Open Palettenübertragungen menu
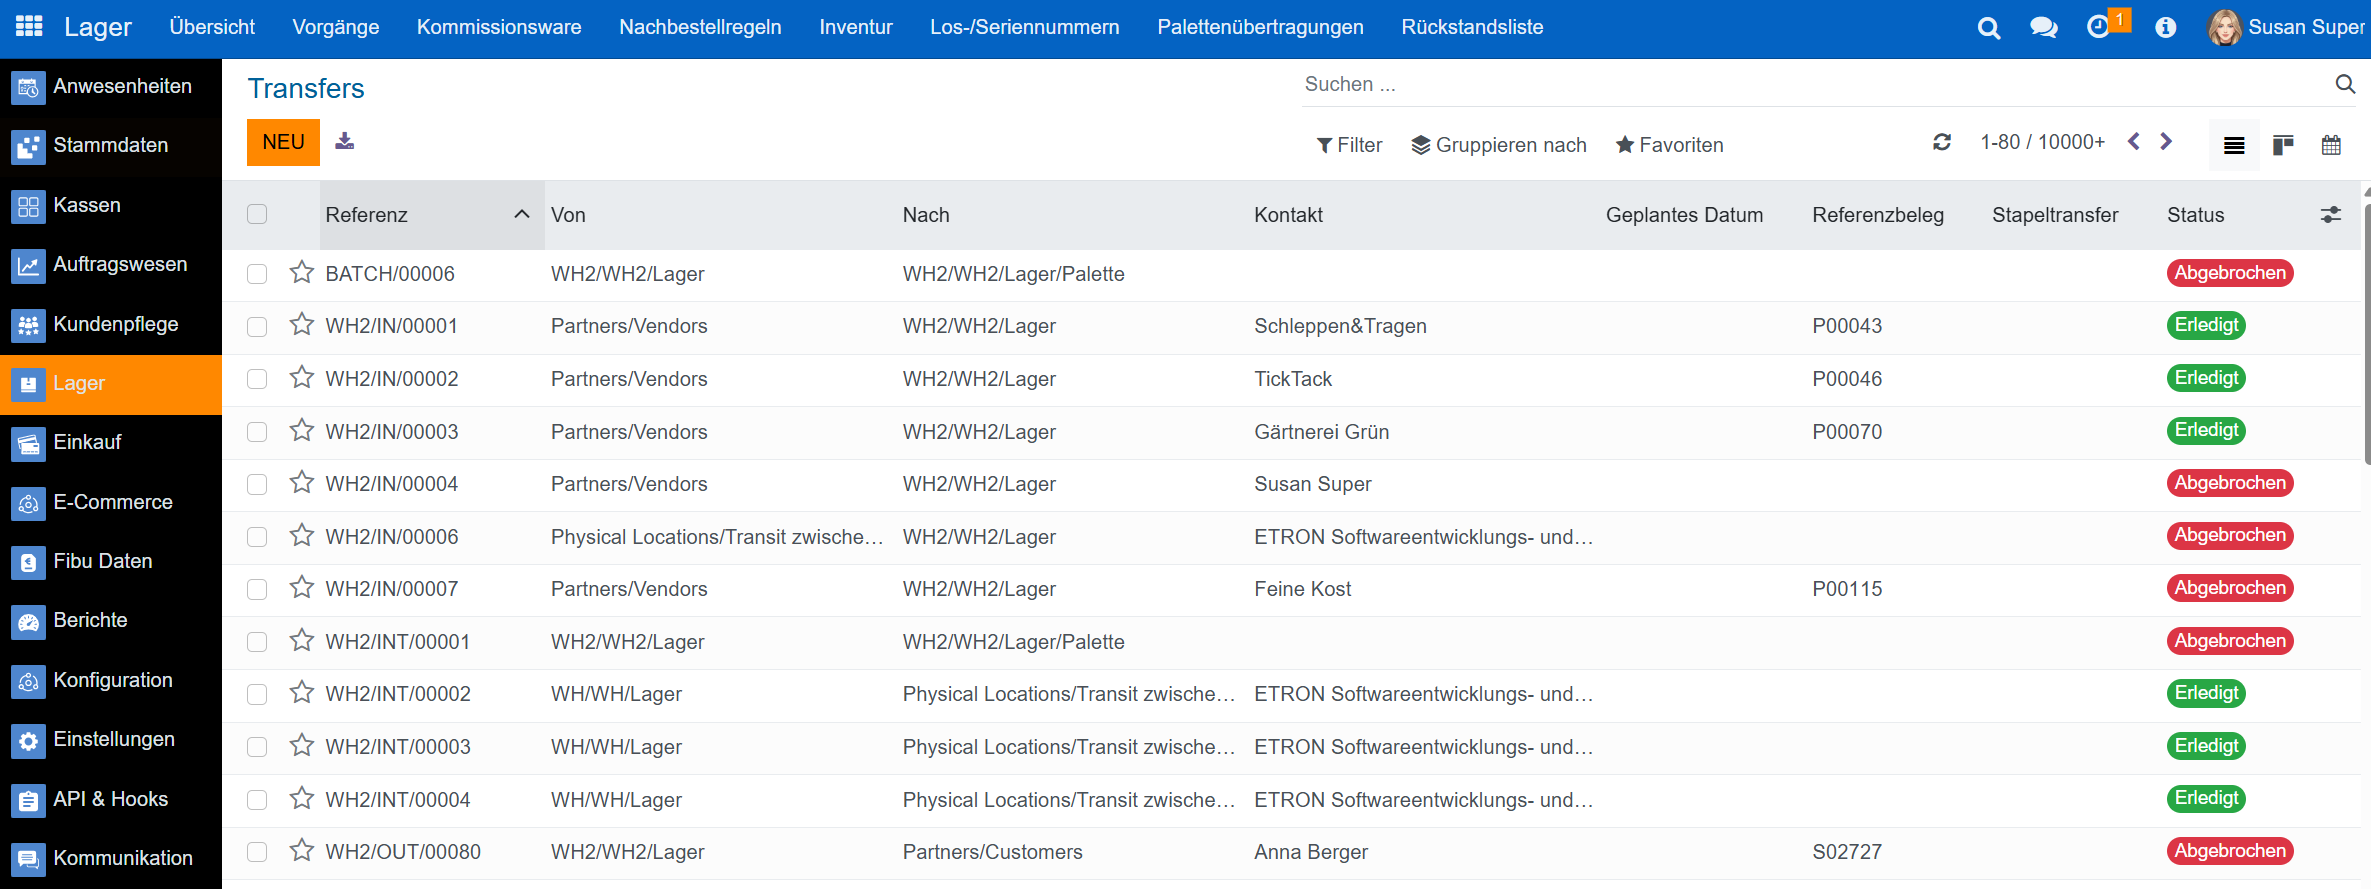This screenshot has height=889, width=2371. pyautogui.click(x=1260, y=28)
